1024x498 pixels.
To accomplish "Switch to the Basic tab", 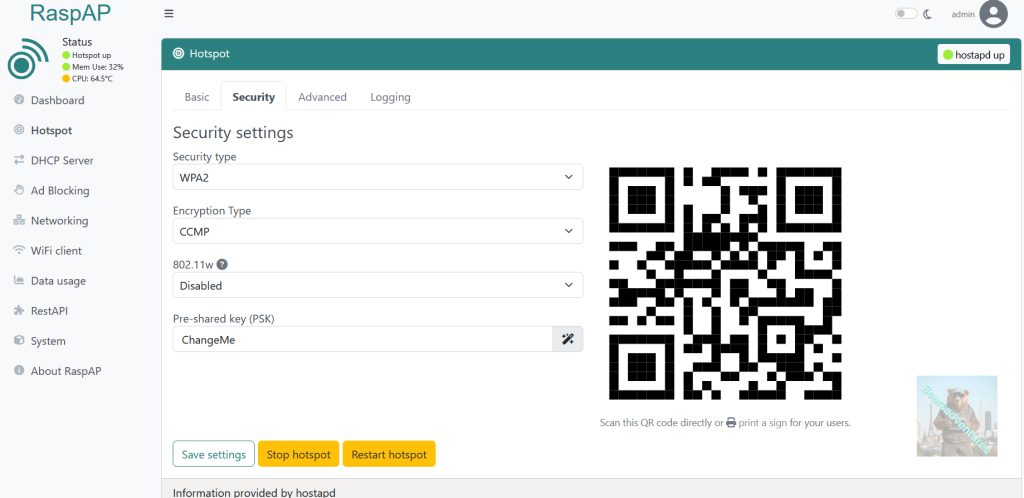I will click(x=197, y=97).
